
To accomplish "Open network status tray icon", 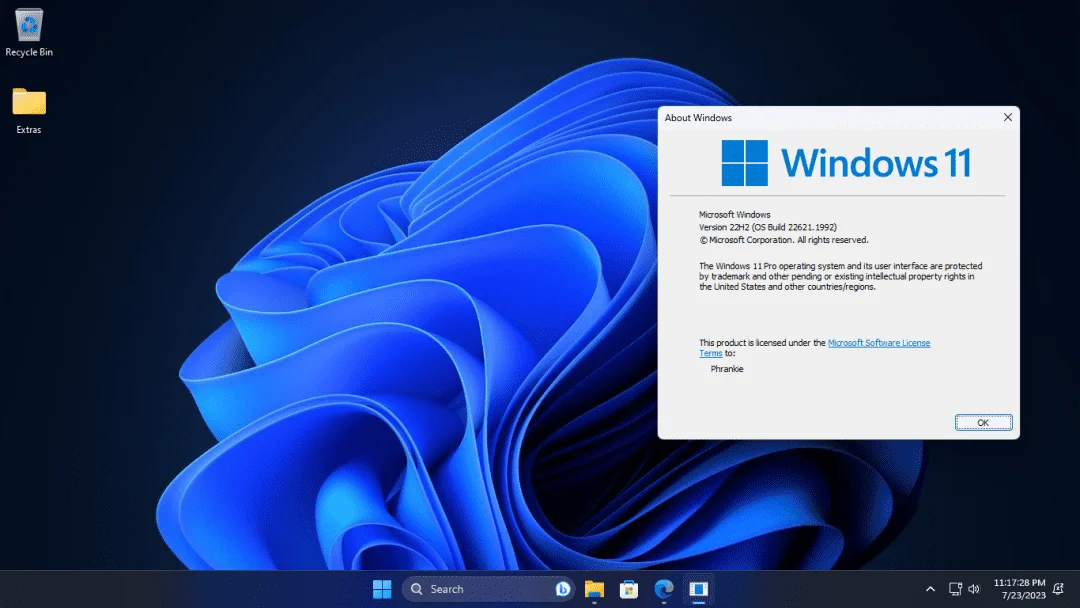I will coord(955,589).
